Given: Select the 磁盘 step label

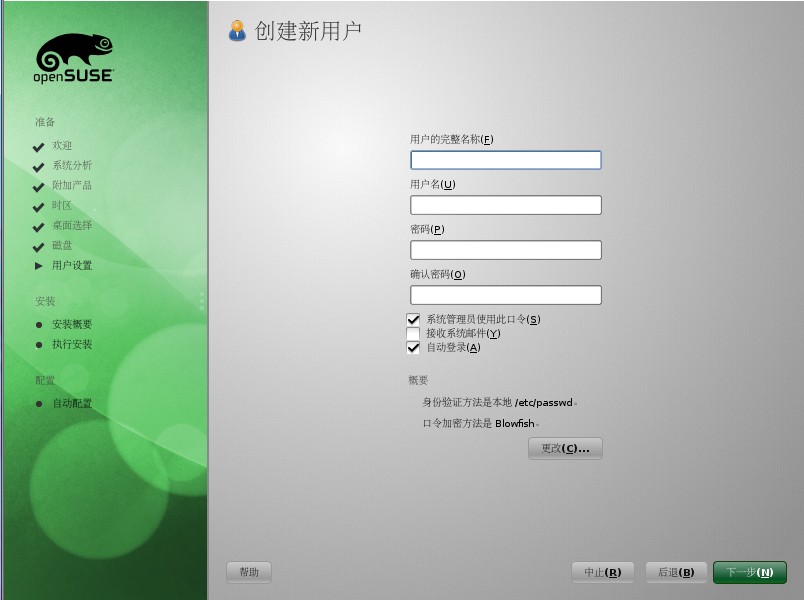Looking at the screenshot, I should pos(62,245).
